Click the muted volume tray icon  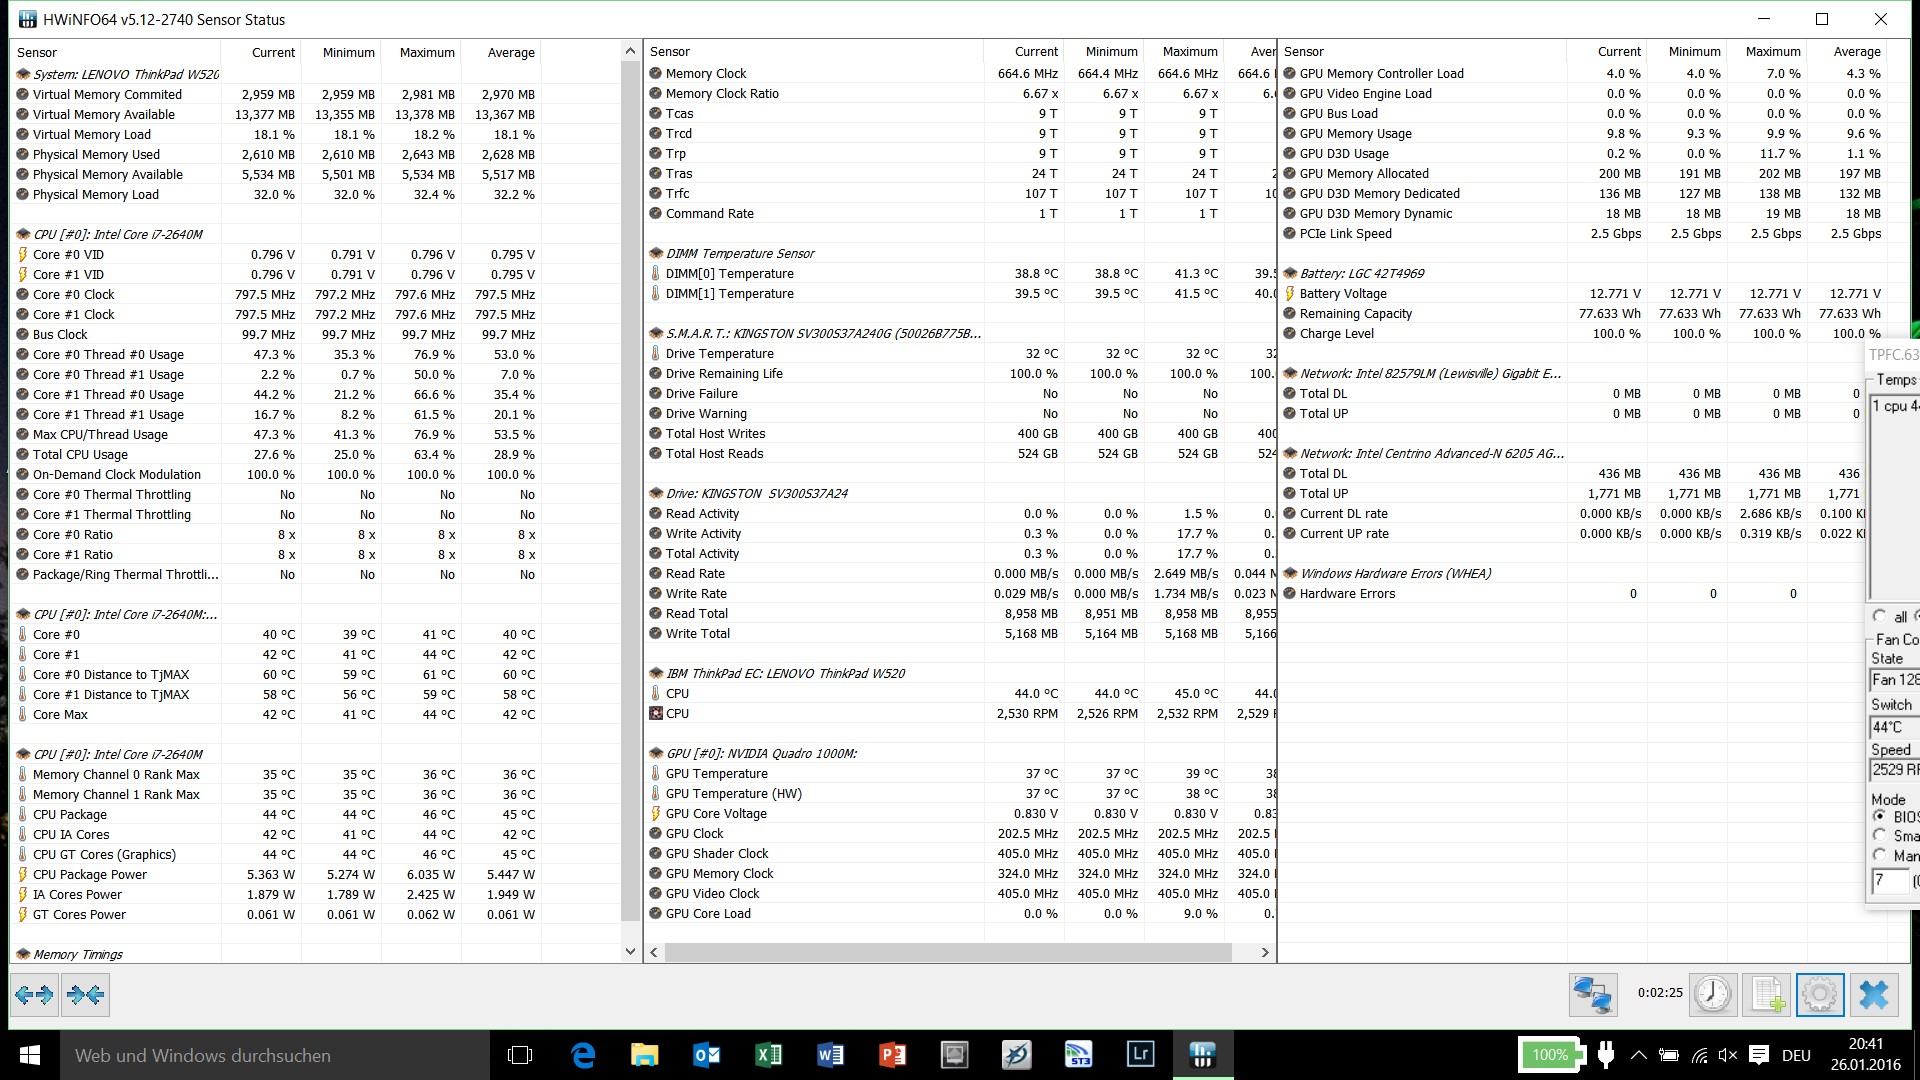[x=1727, y=1055]
